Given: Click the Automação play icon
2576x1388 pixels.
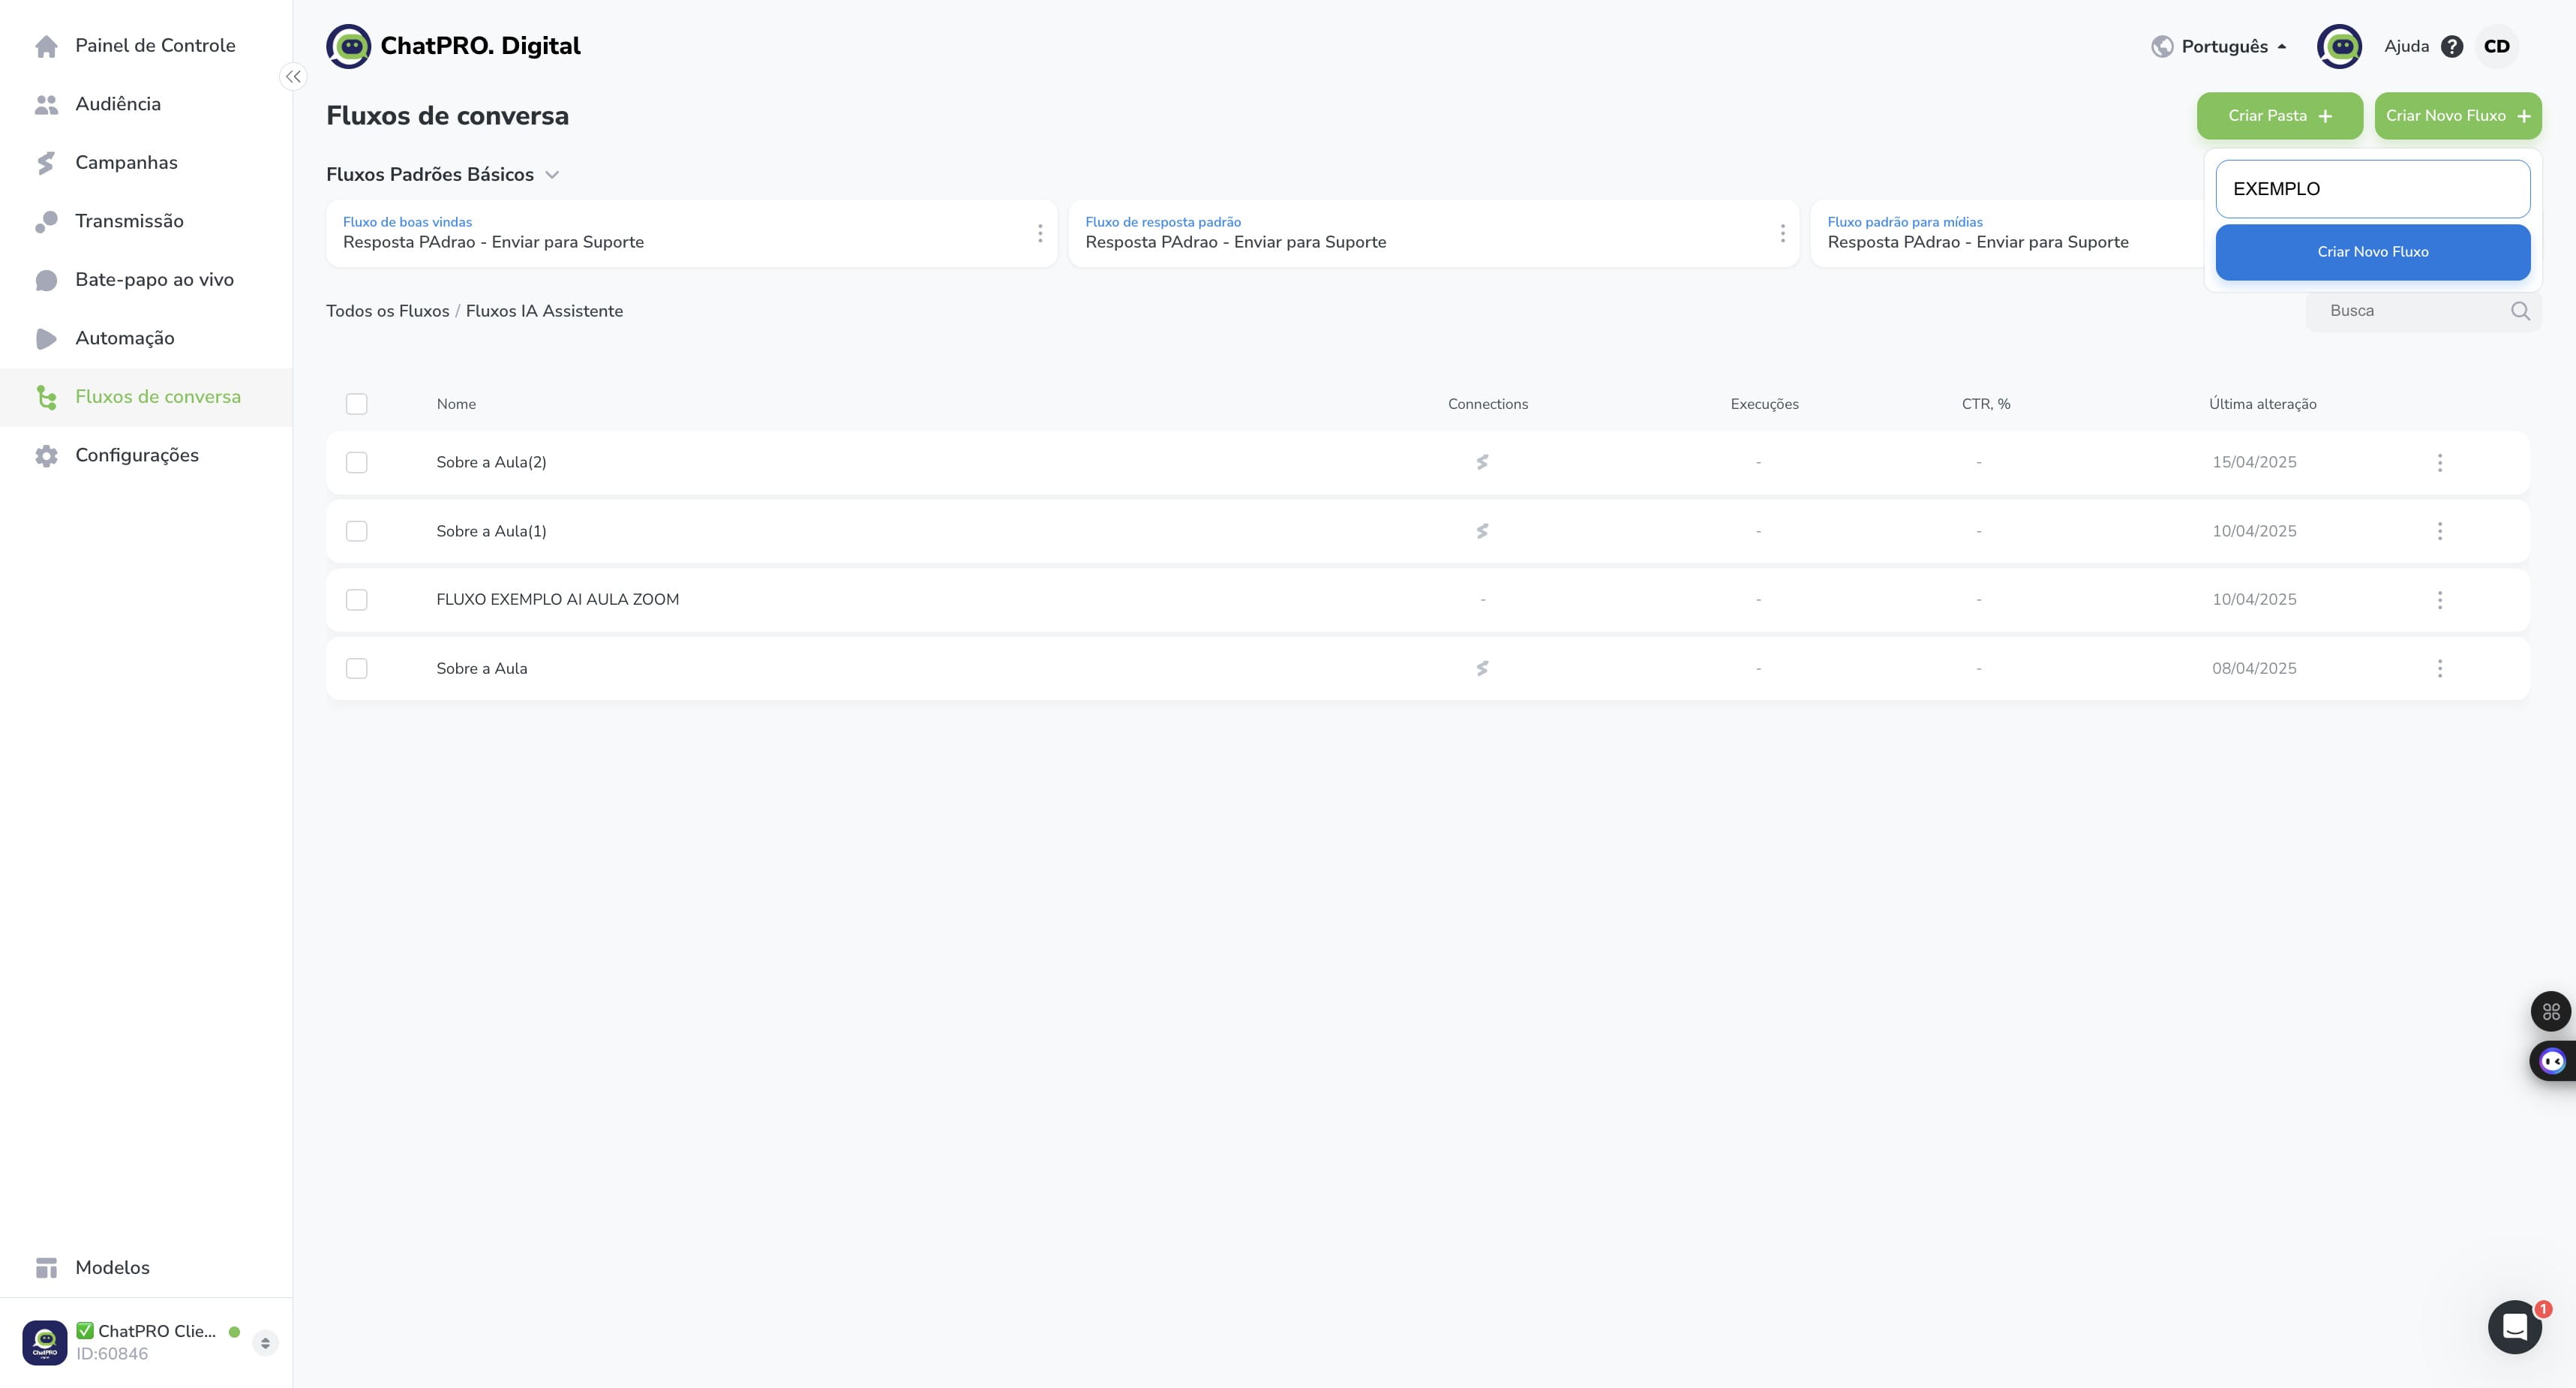Looking at the screenshot, I should pyautogui.click(x=46, y=338).
